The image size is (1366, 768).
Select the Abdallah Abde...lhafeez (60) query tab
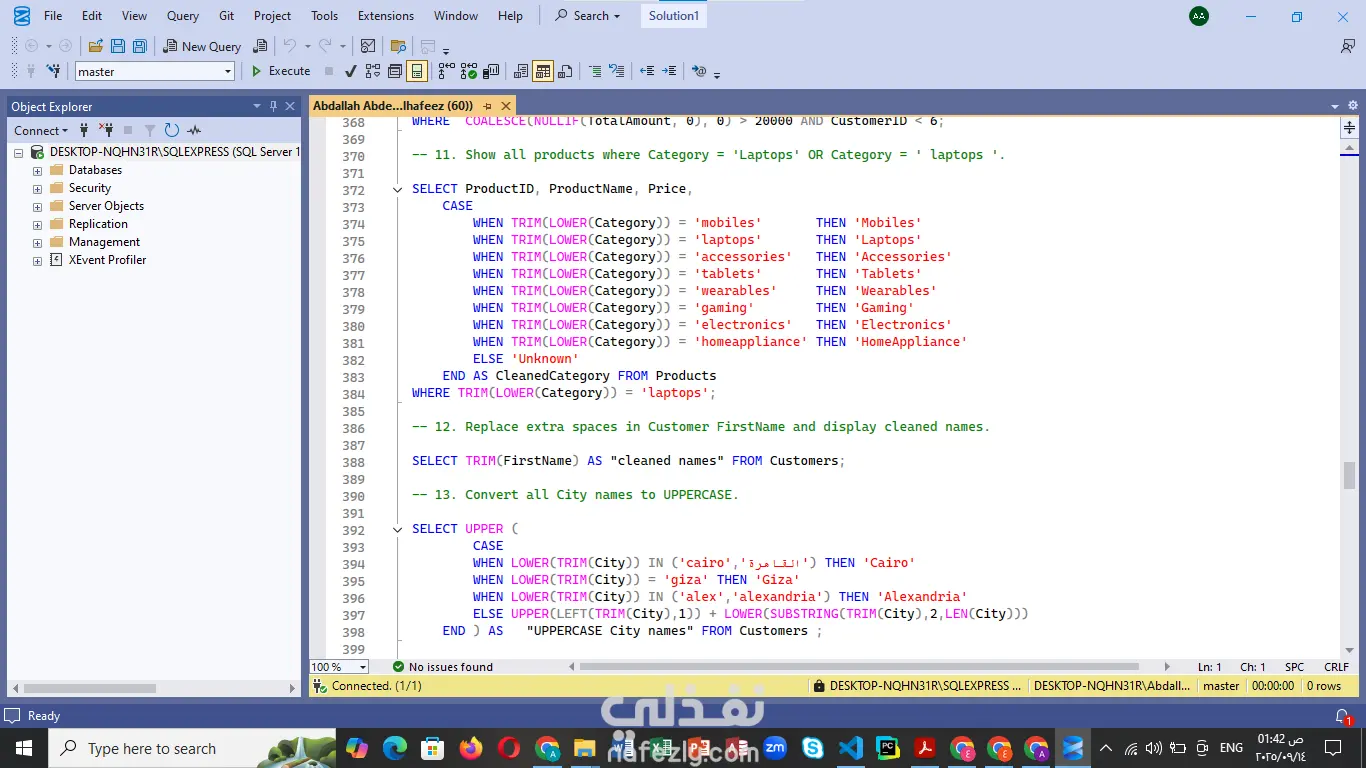pyautogui.click(x=392, y=106)
